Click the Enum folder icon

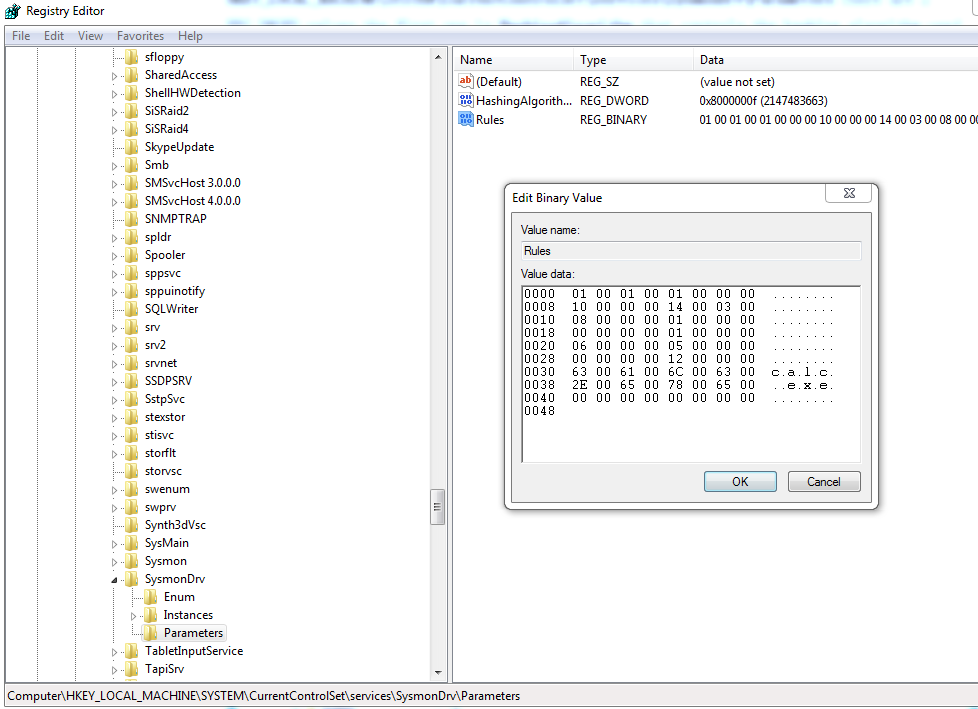click(x=150, y=597)
